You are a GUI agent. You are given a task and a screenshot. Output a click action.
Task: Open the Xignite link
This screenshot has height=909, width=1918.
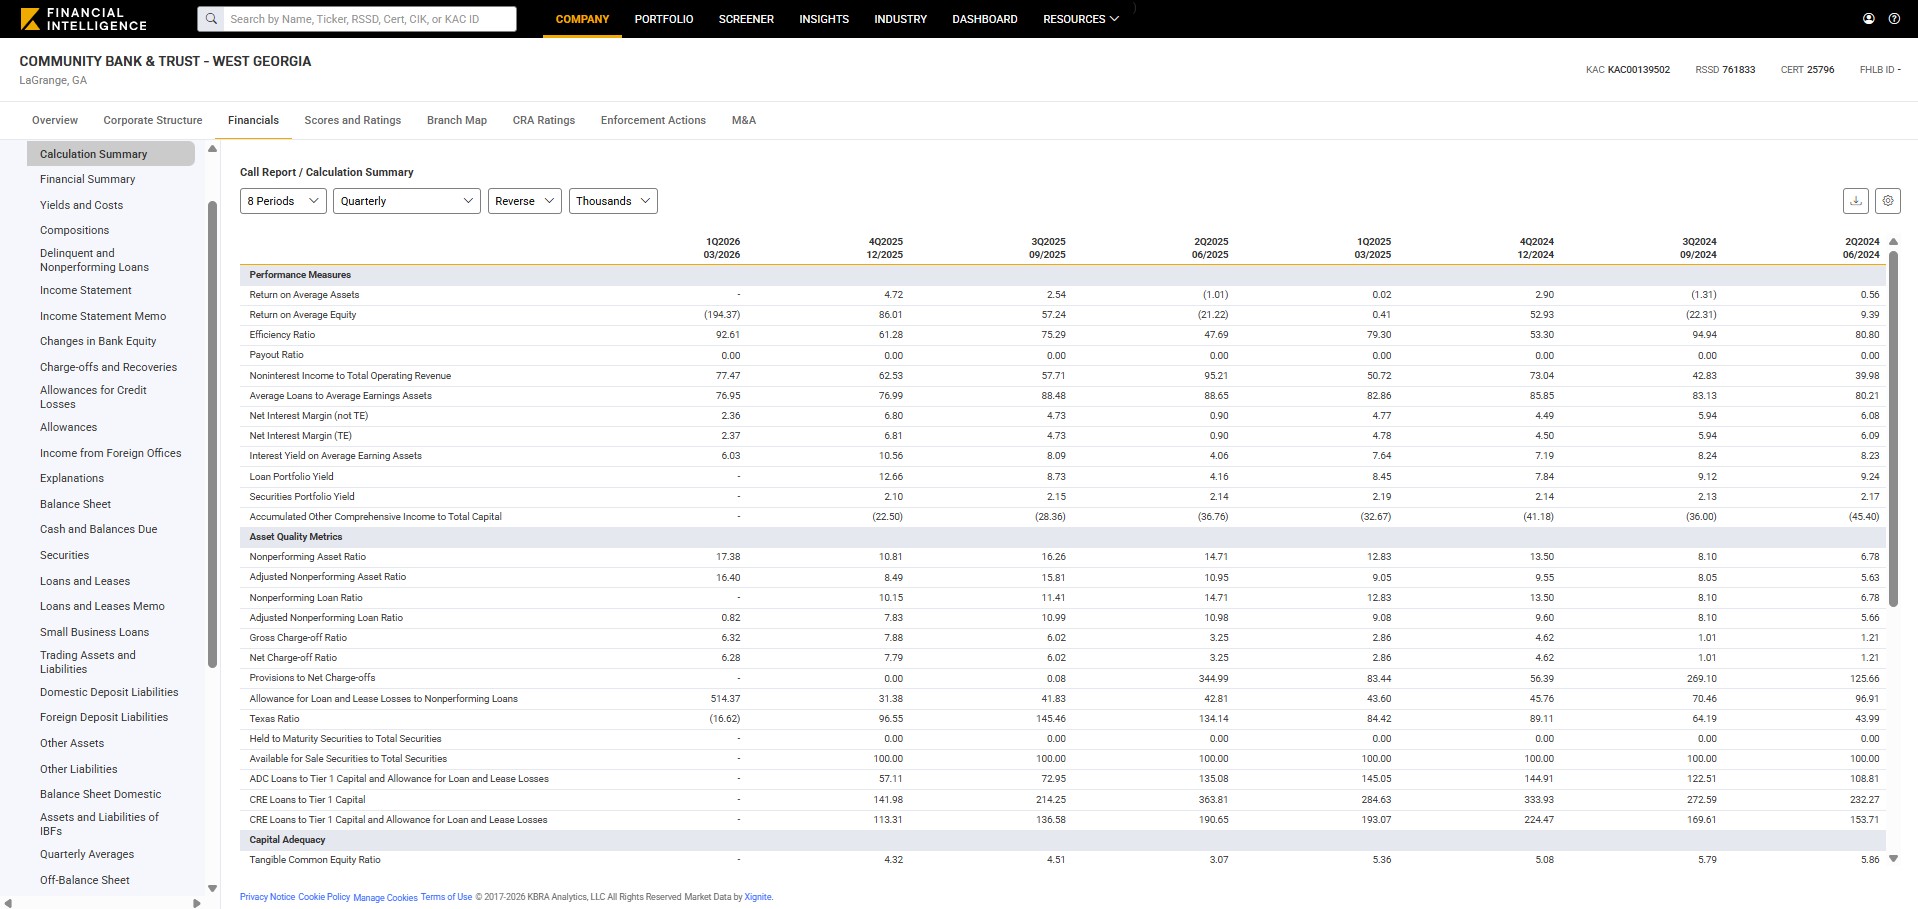click(758, 897)
